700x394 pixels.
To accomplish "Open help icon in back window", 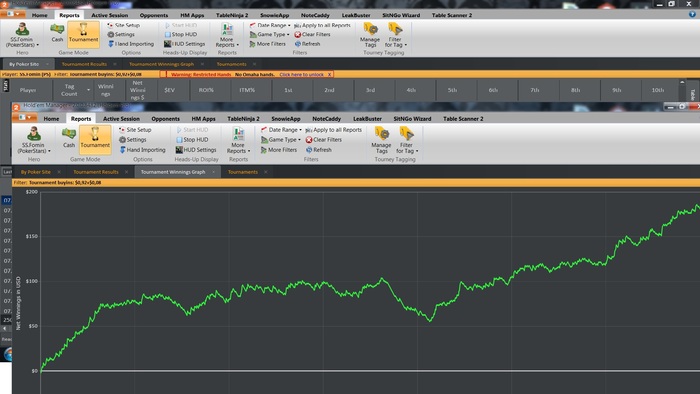I will click(x=692, y=15).
